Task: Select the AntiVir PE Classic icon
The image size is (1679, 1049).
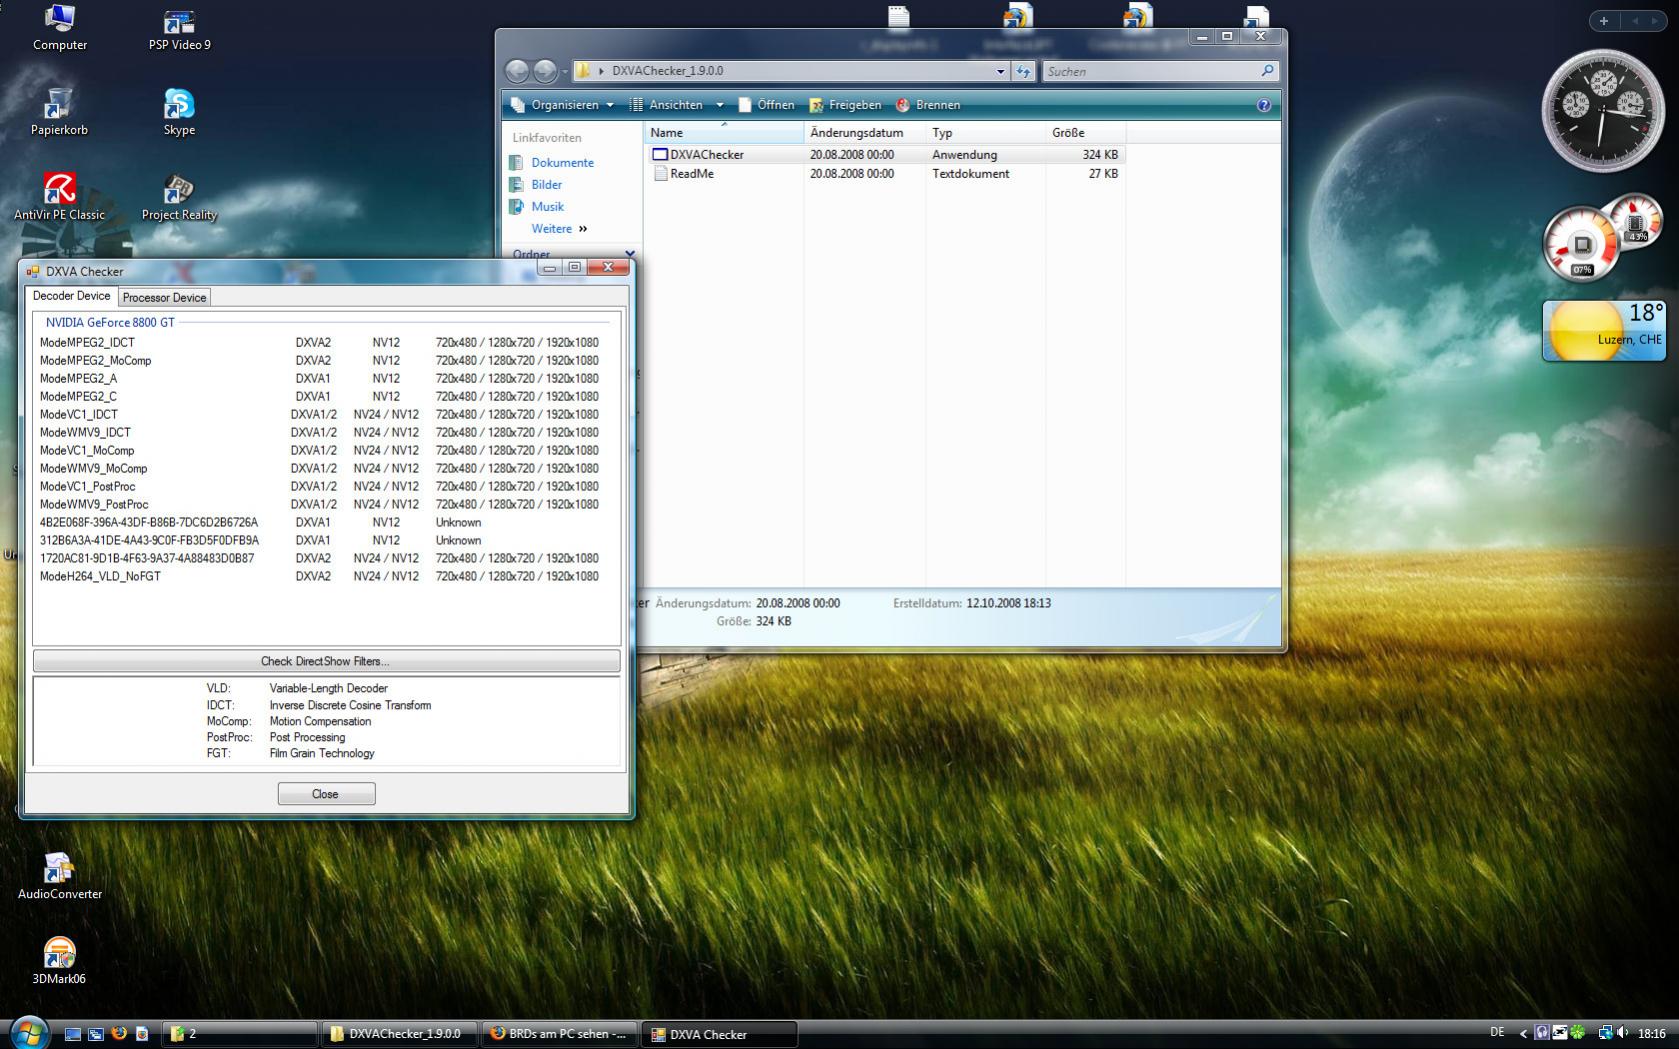Action: [59, 196]
